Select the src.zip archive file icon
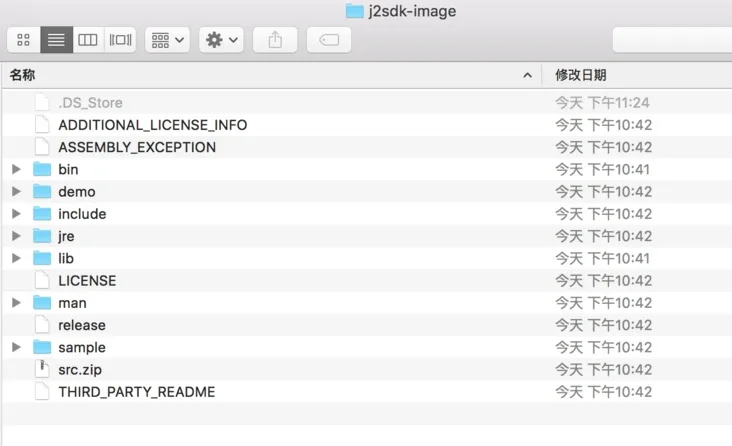This screenshot has width=732, height=446. (42, 369)
